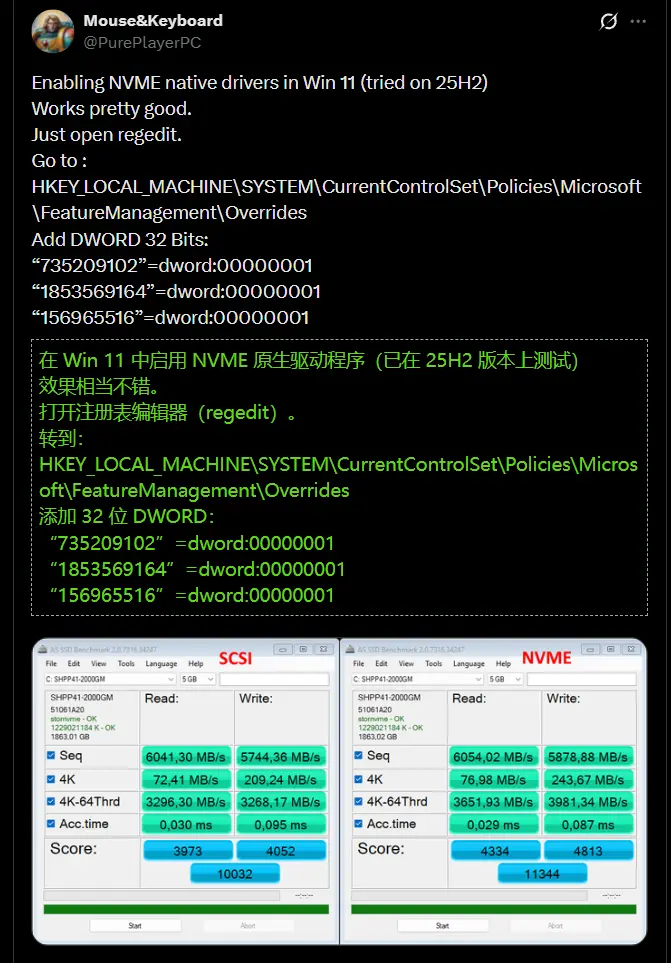
Task: Open Language menu in NVME window
Action: [468, 664]
